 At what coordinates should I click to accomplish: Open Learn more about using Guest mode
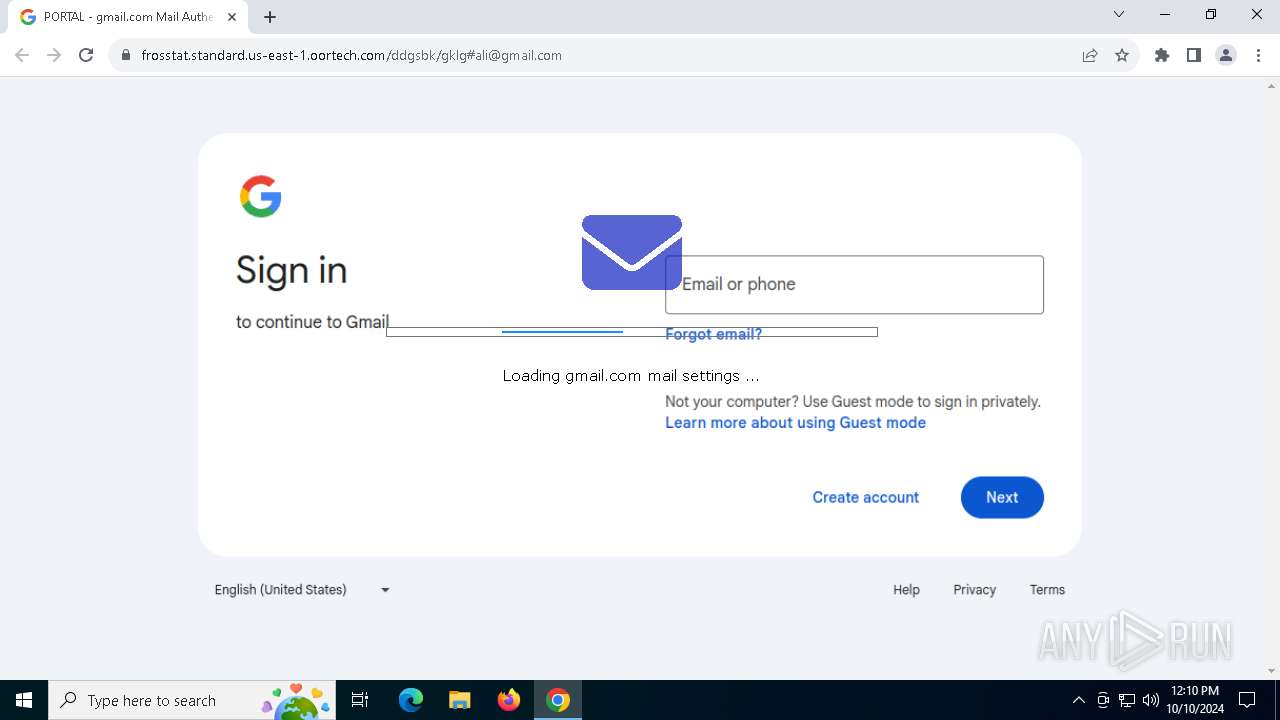coord(796,422)
